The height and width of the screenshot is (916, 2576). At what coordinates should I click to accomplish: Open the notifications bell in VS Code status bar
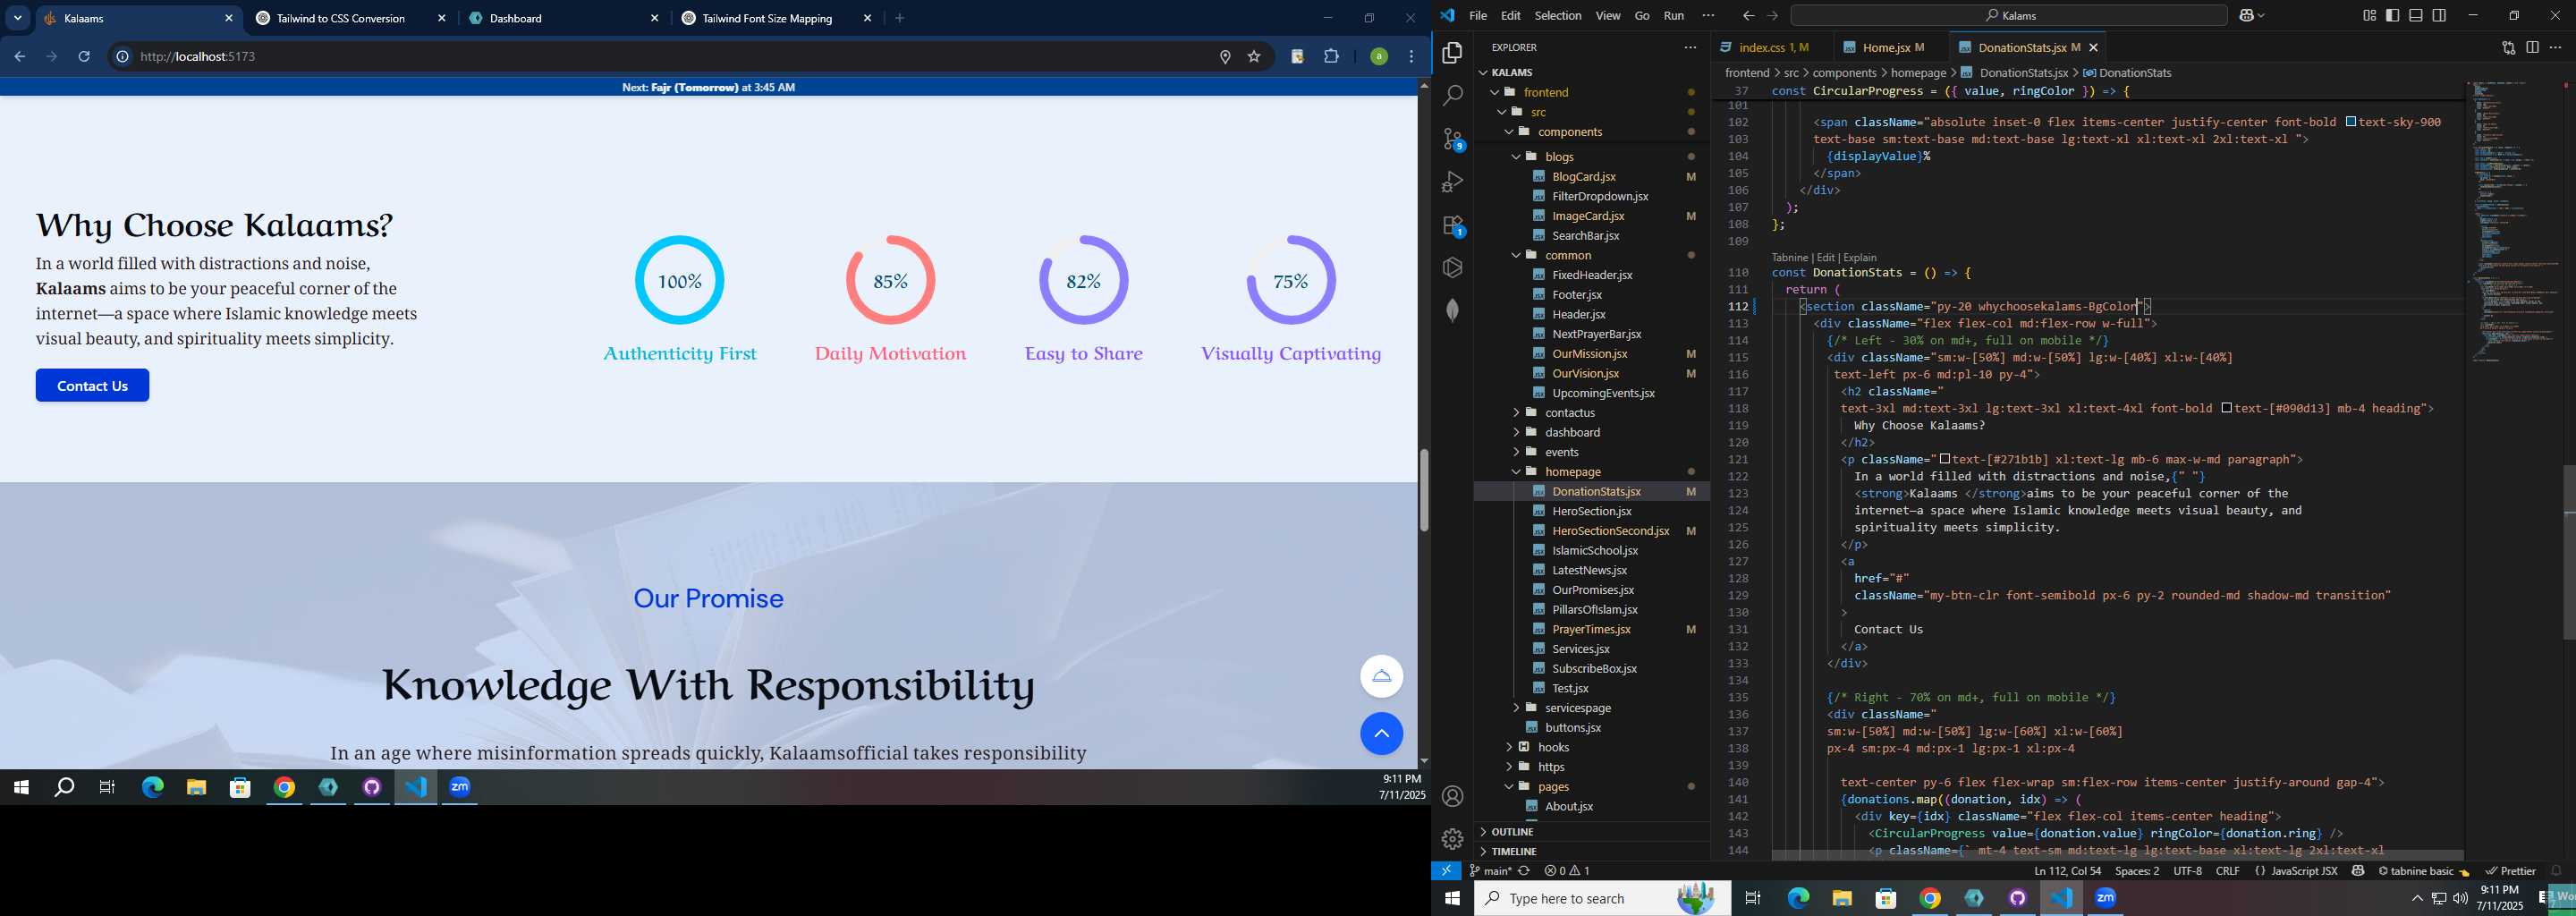pyautogui.click(x=2557, y=871)
